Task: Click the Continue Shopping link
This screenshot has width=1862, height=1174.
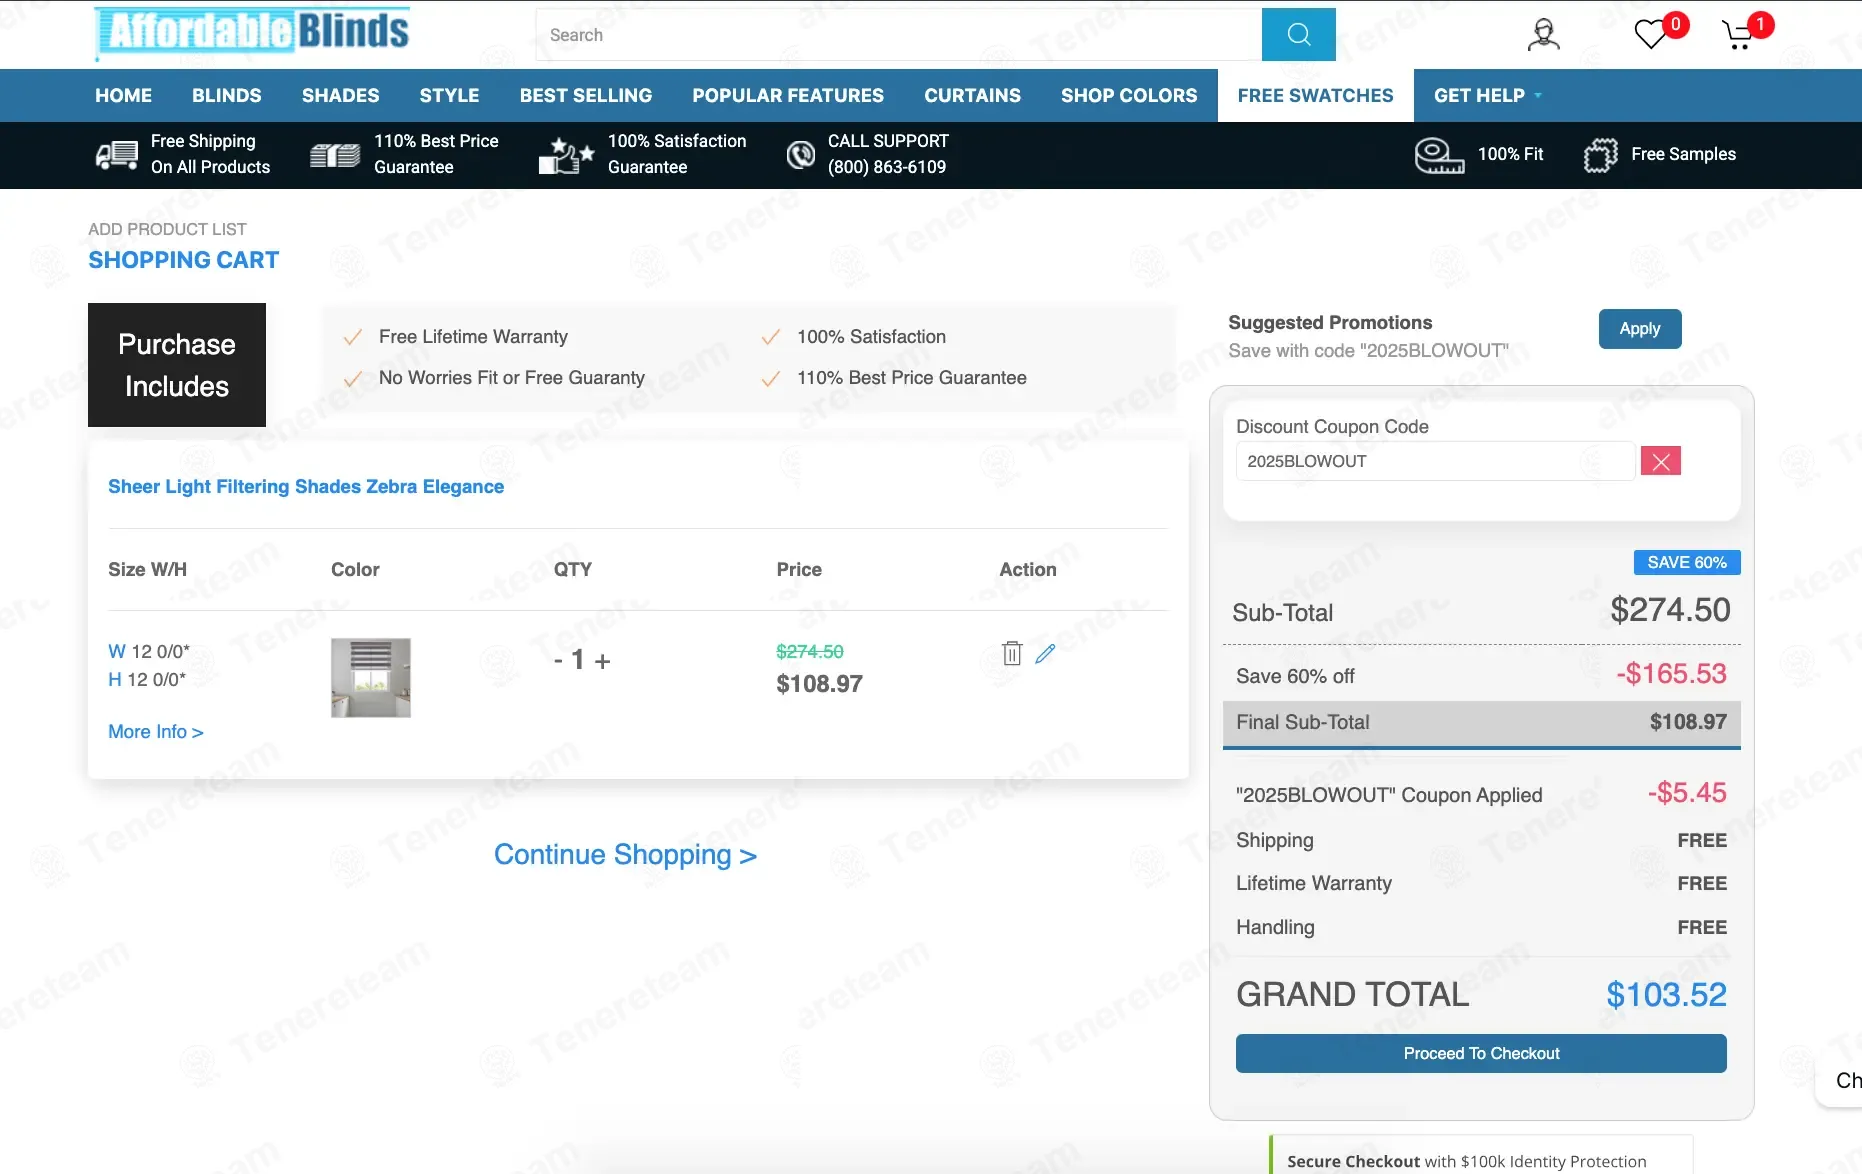Action: (x=625, y=855)
